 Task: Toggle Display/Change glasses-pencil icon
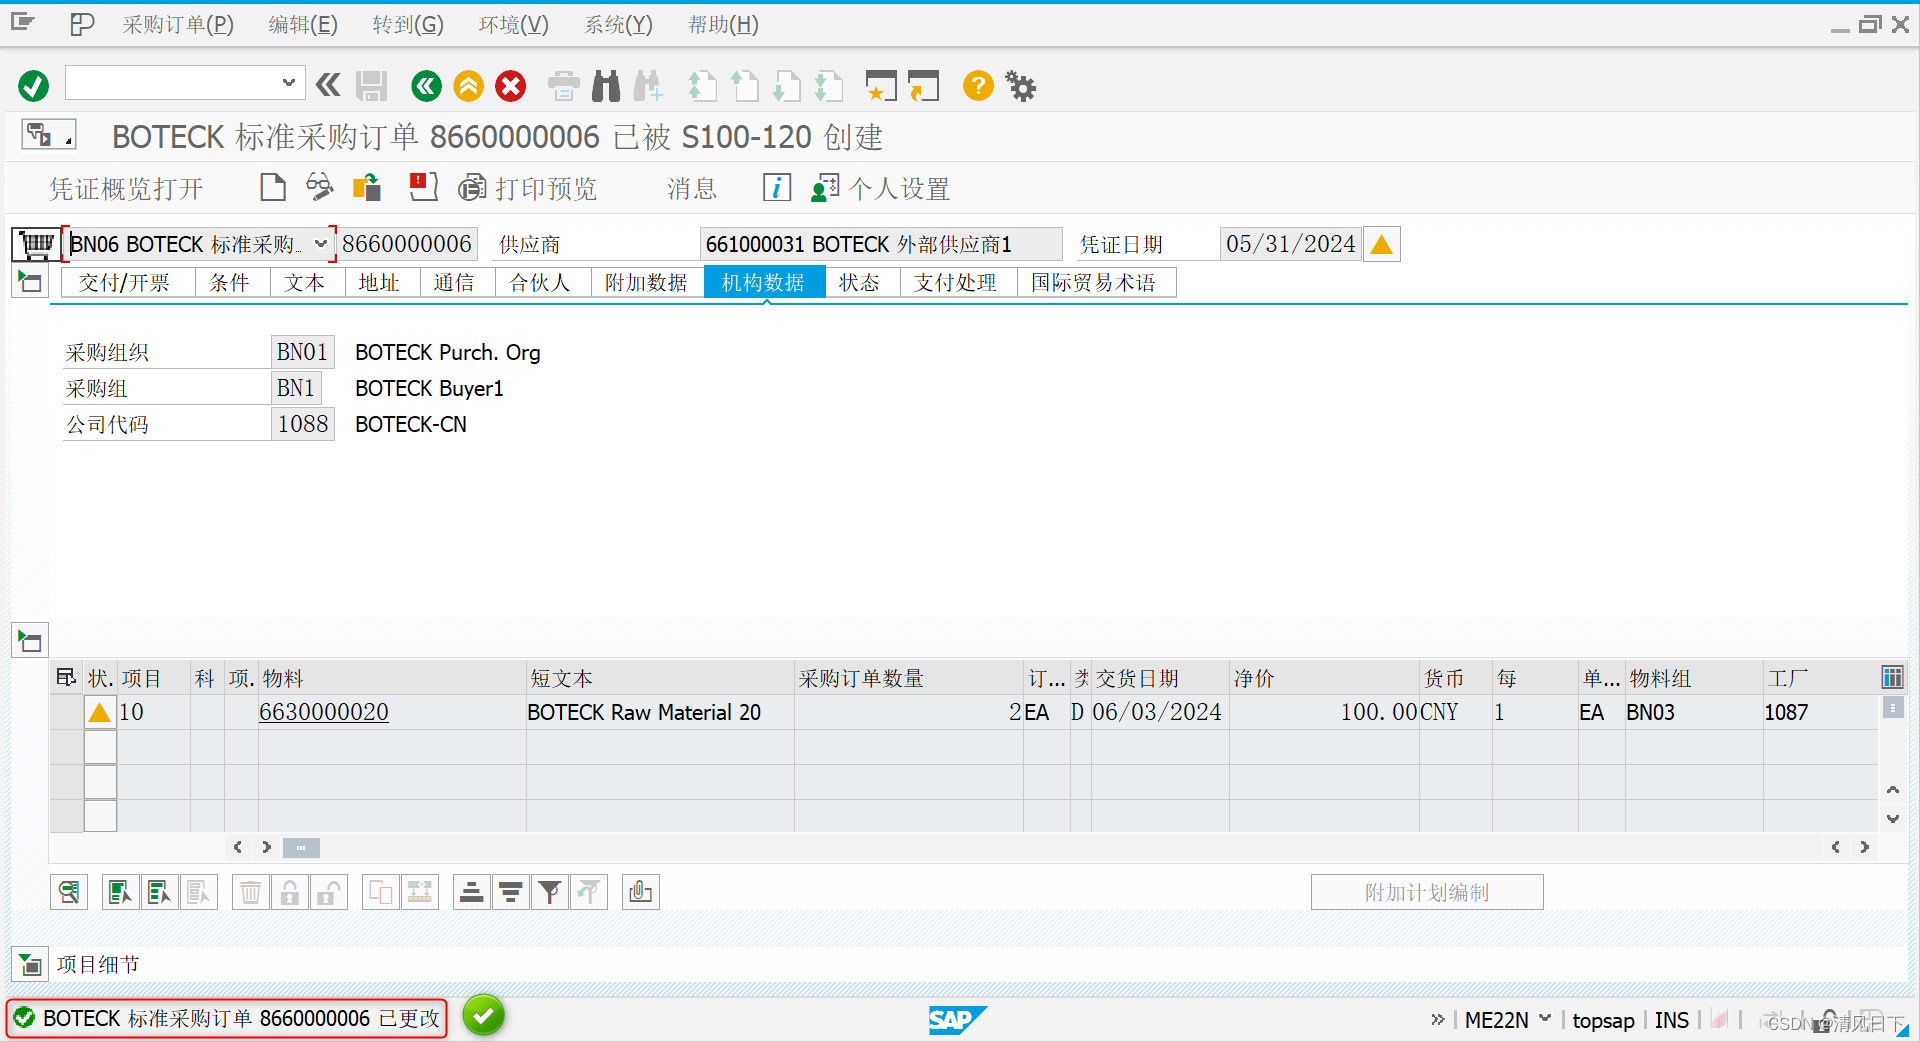(x=319, y=187)
